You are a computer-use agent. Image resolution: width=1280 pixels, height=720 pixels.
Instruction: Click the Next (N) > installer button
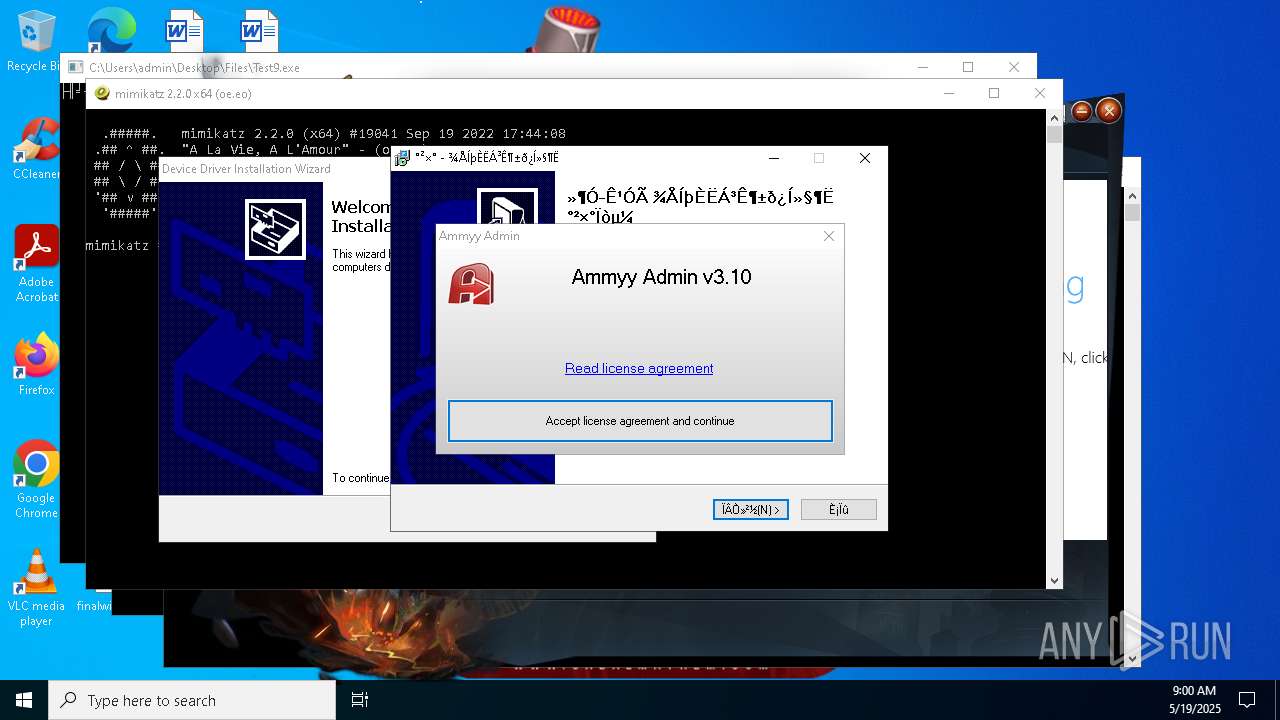coord(751,510)
